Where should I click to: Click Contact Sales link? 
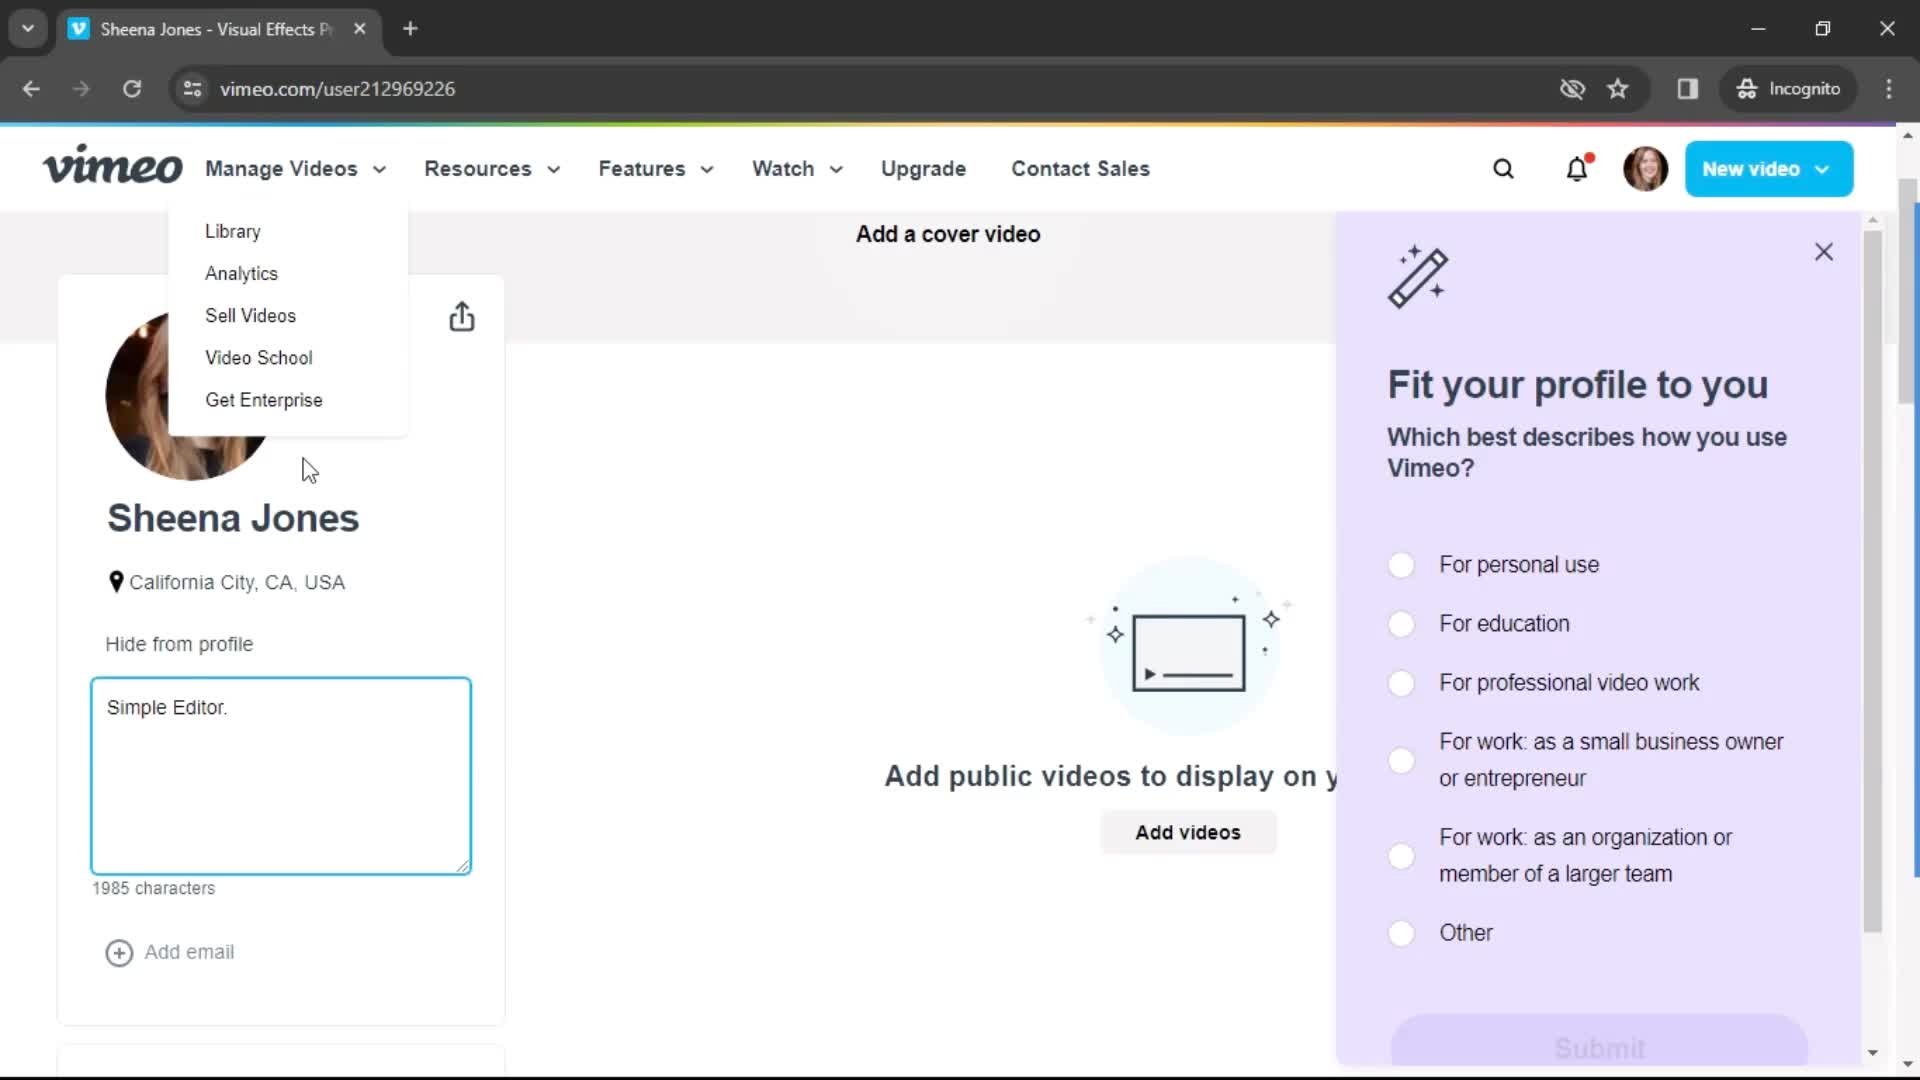point(1080,169)
